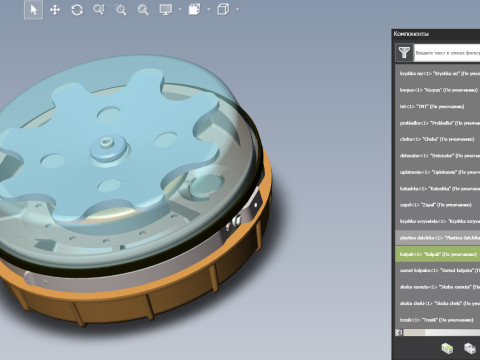
Task: Click the green-highlighted component cube icon
Action: click(447, 348)
